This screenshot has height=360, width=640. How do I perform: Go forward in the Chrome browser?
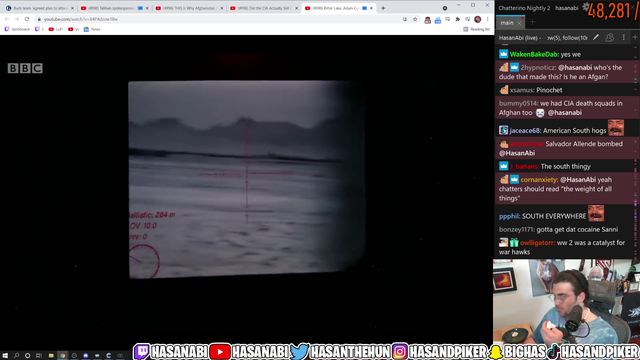point(17,19)
